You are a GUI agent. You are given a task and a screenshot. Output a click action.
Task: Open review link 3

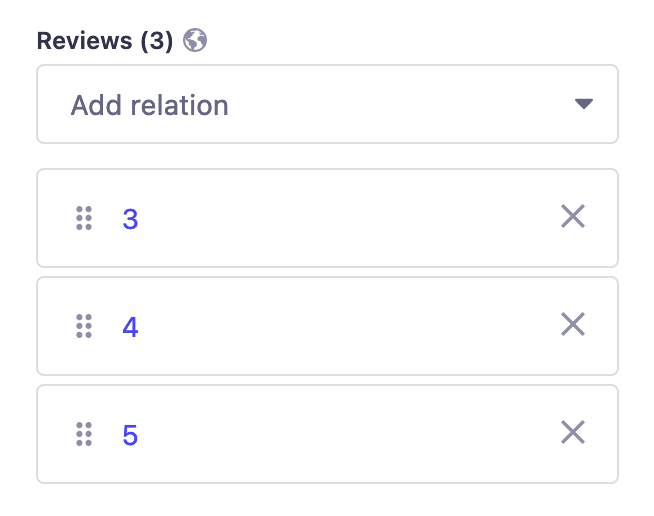130,219
